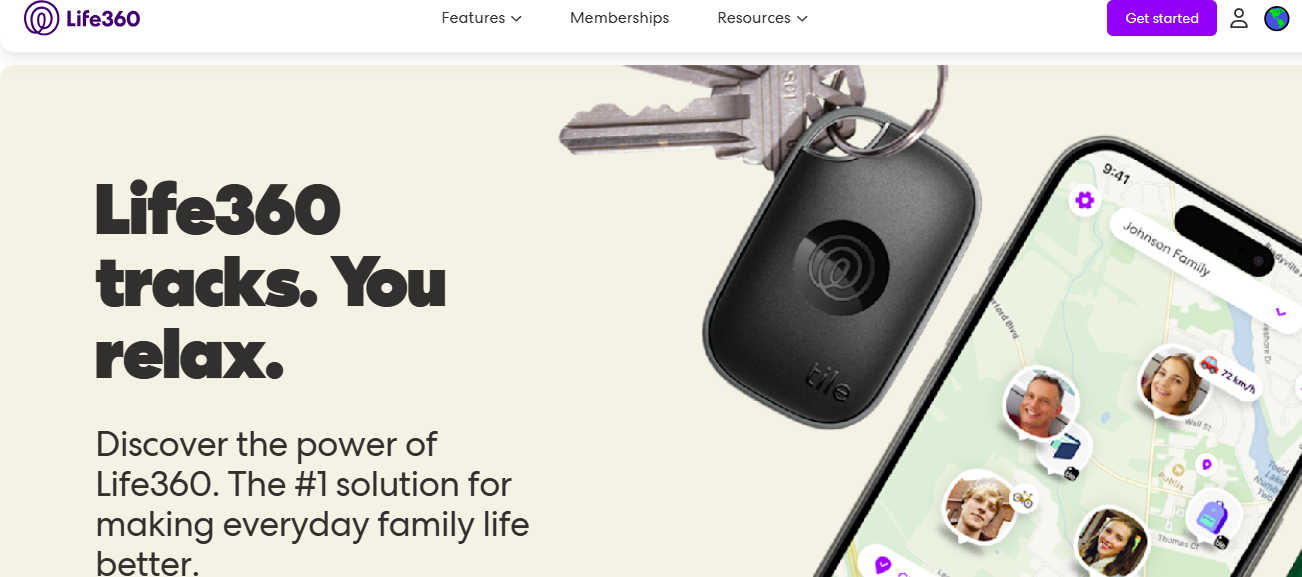
Task: Click the globe language selector icon
Action: click(x=1277, y=18)
